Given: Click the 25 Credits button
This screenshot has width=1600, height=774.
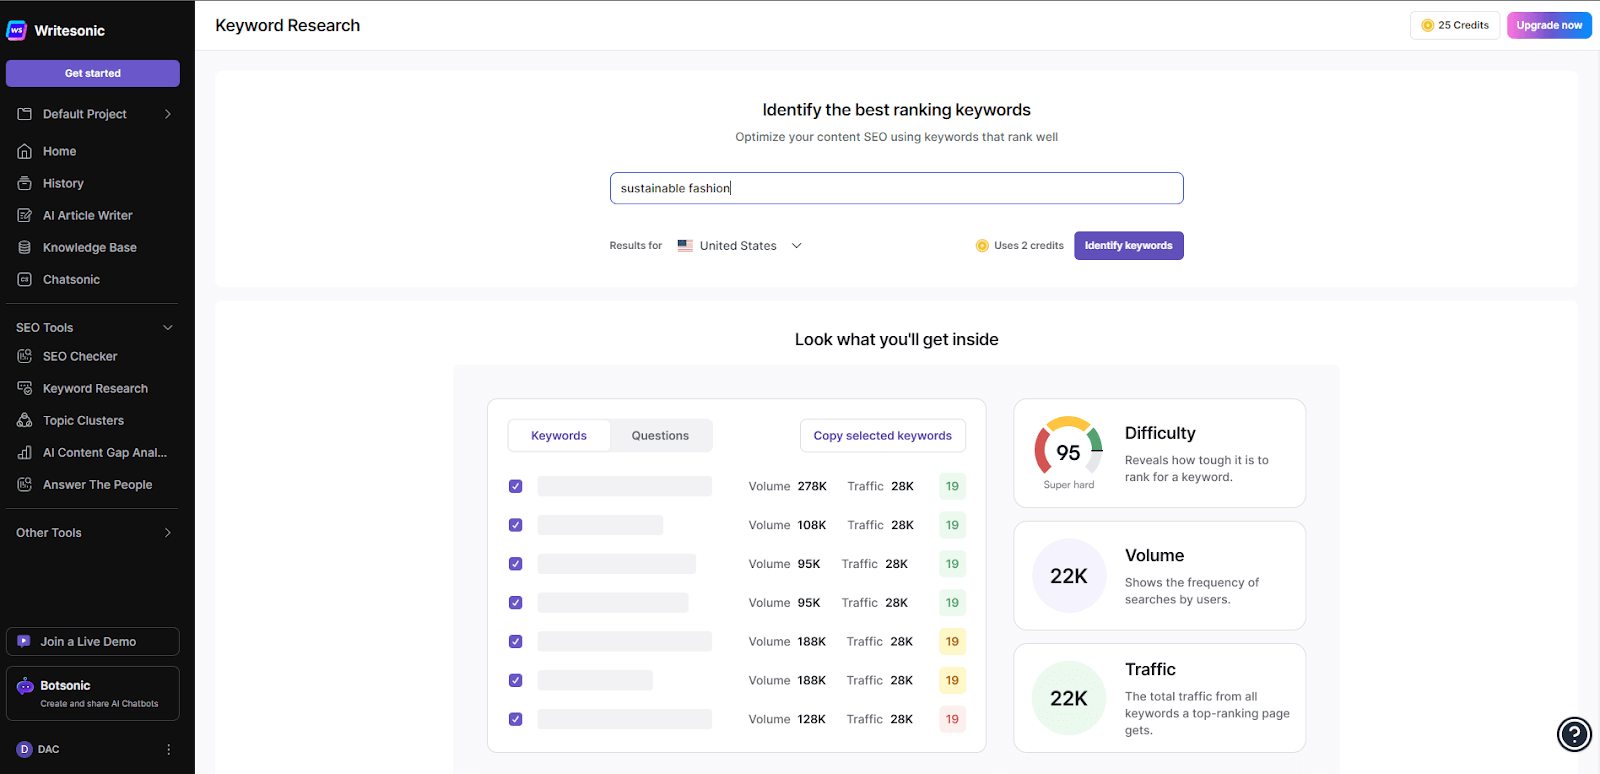Looking at the screenshot, I should 1455,25.
